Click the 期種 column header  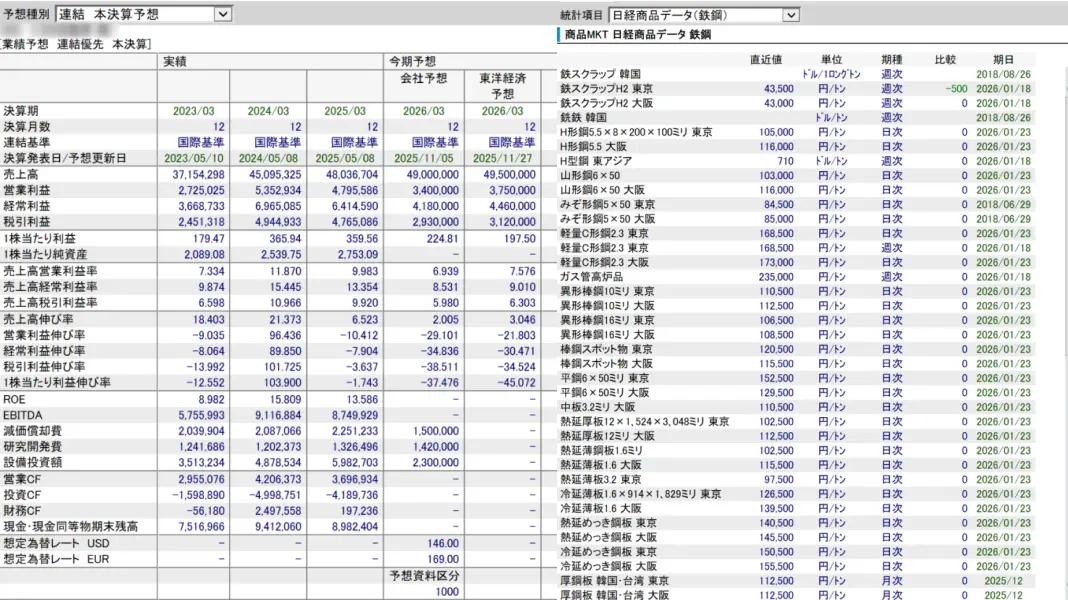[892, 60]
